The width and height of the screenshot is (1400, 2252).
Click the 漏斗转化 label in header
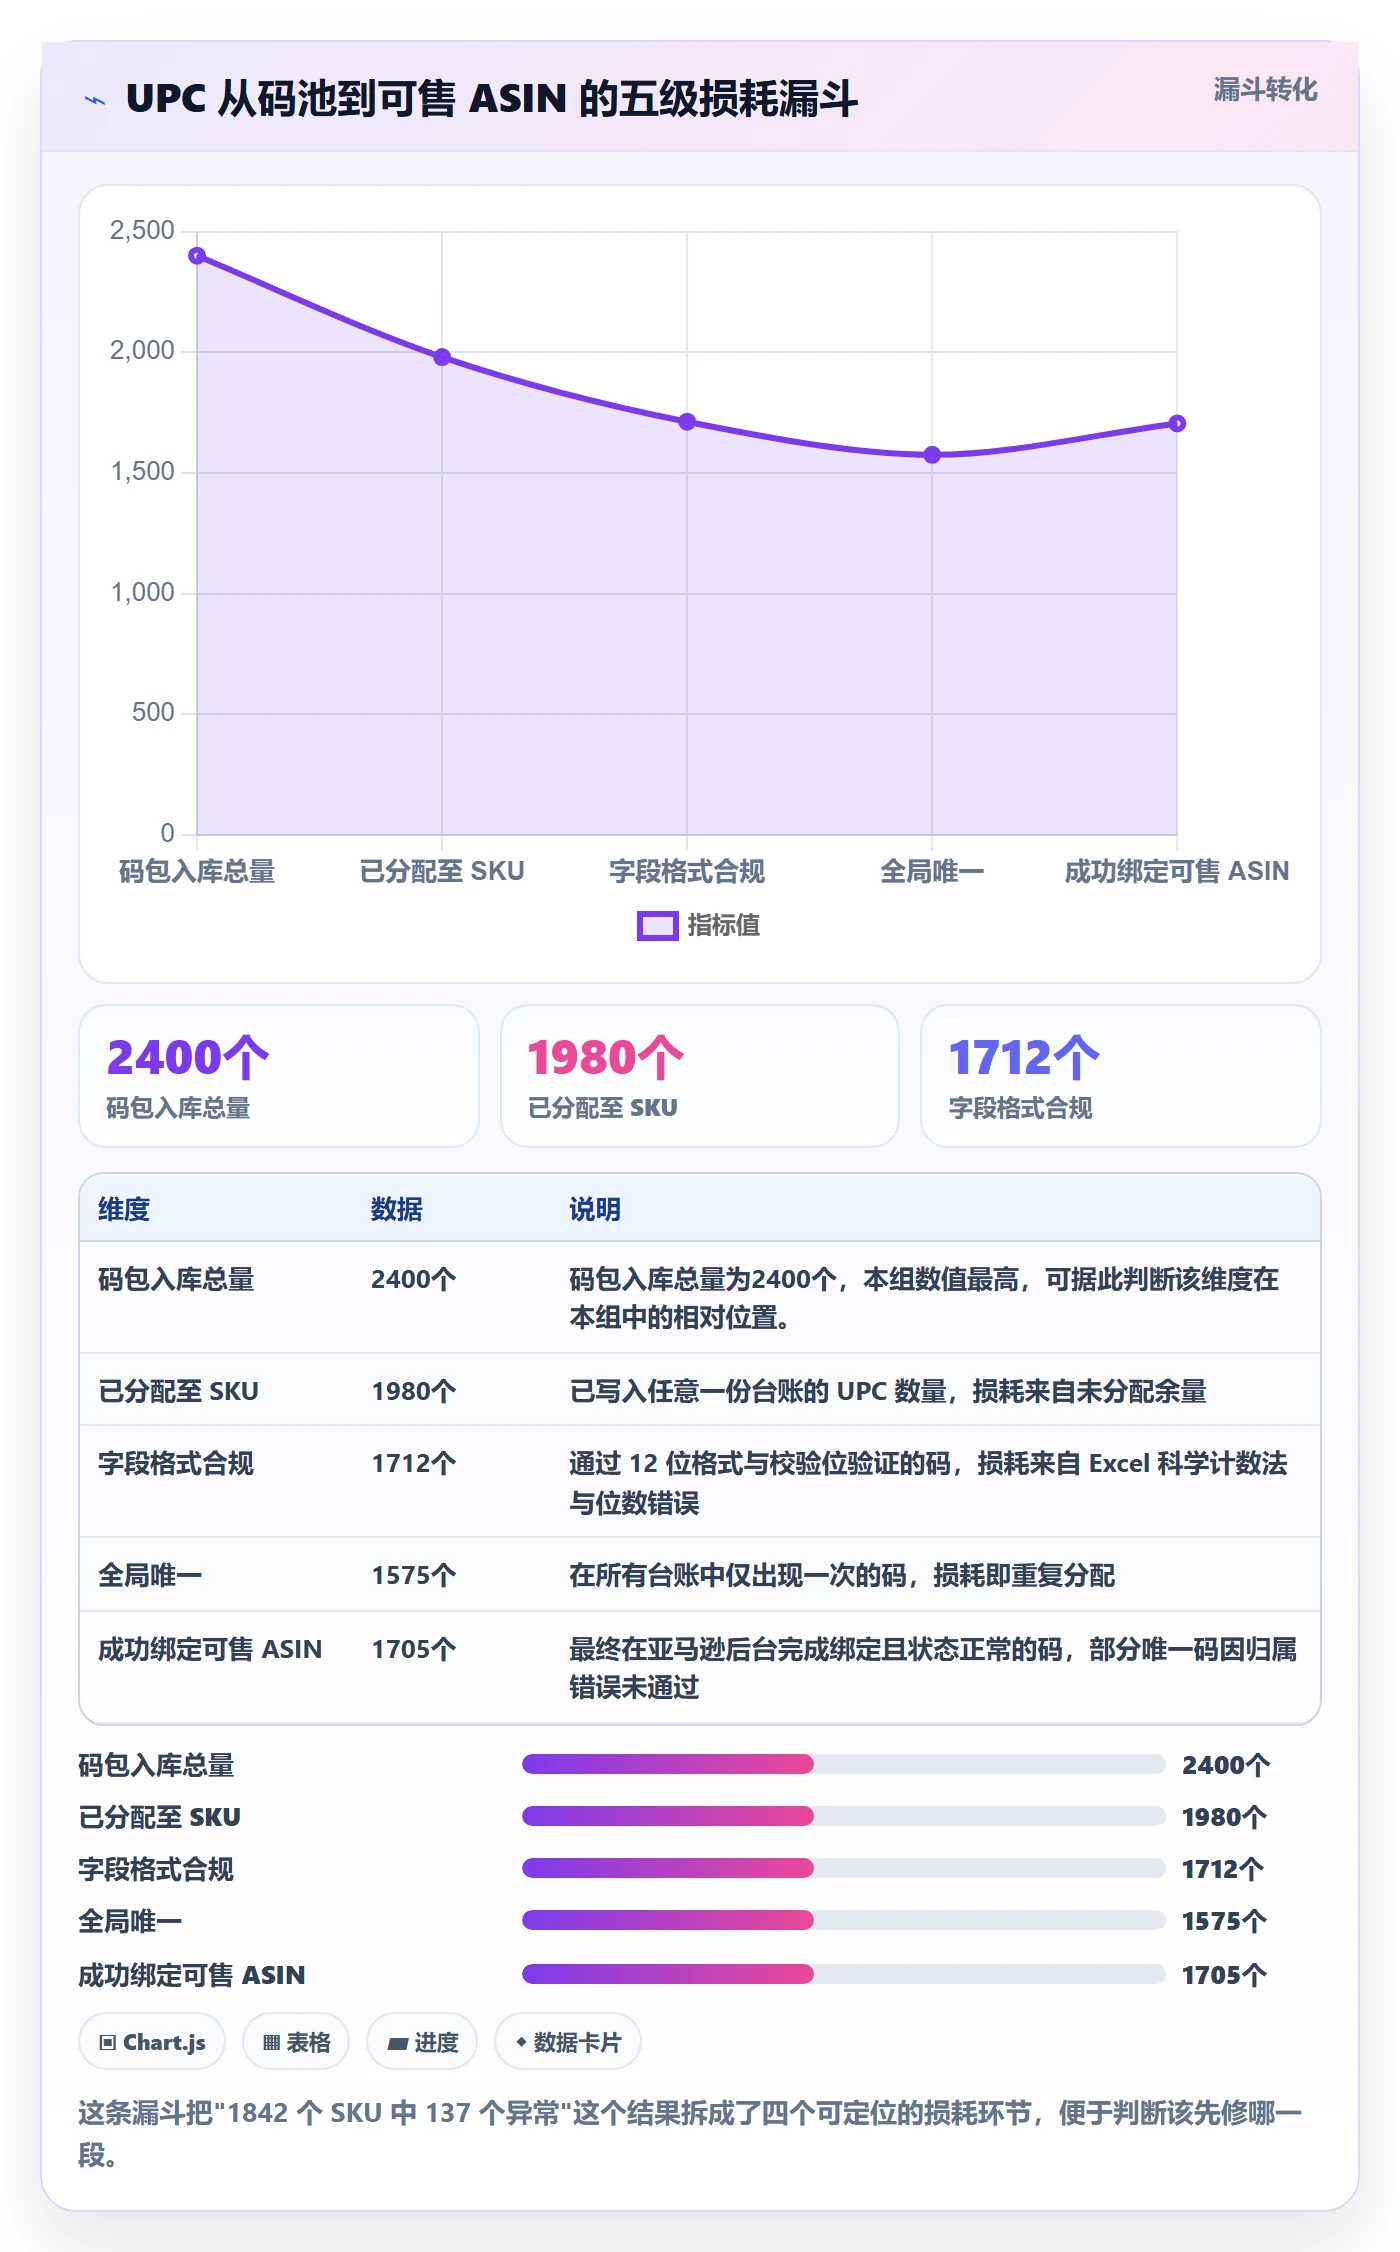click(1265, 90)
